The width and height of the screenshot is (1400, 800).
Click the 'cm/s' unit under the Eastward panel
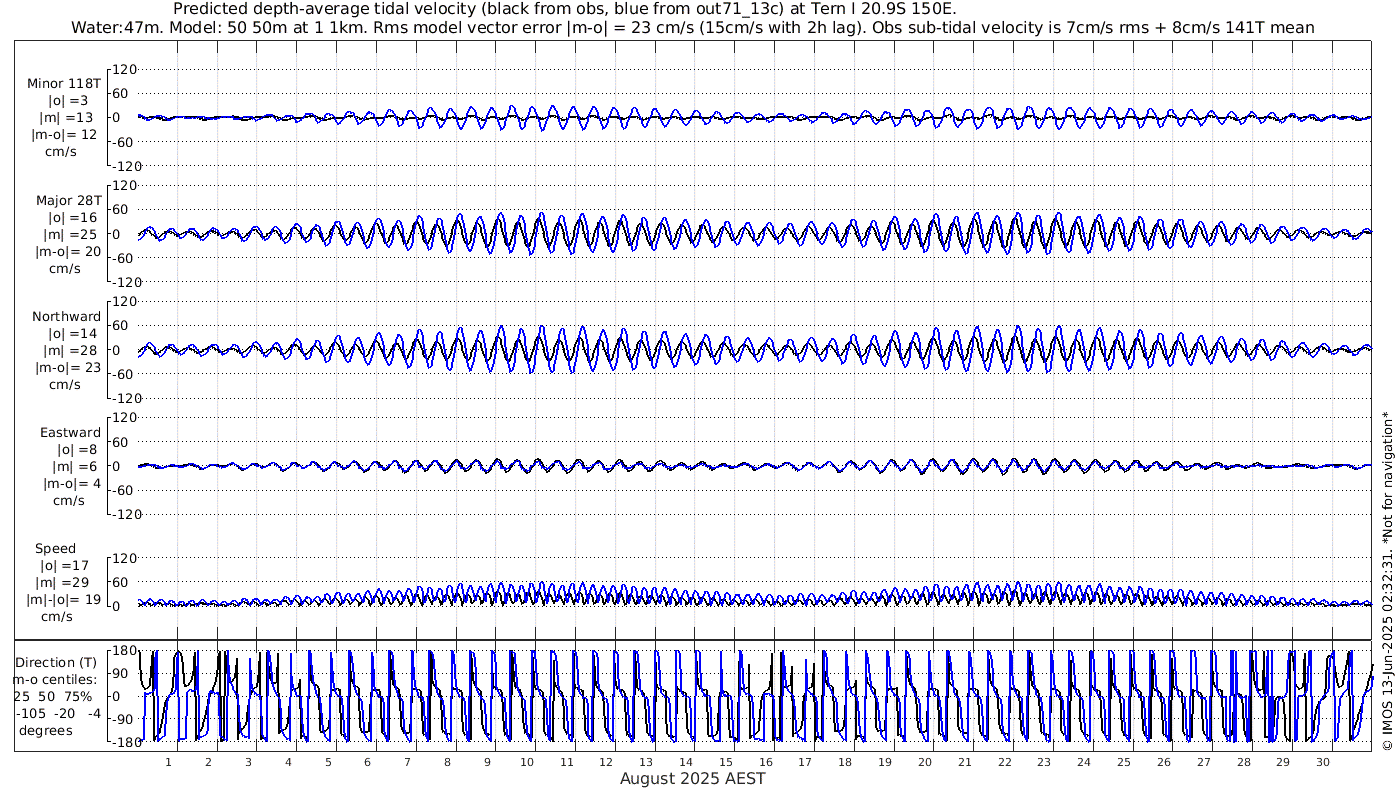(68, 500)
